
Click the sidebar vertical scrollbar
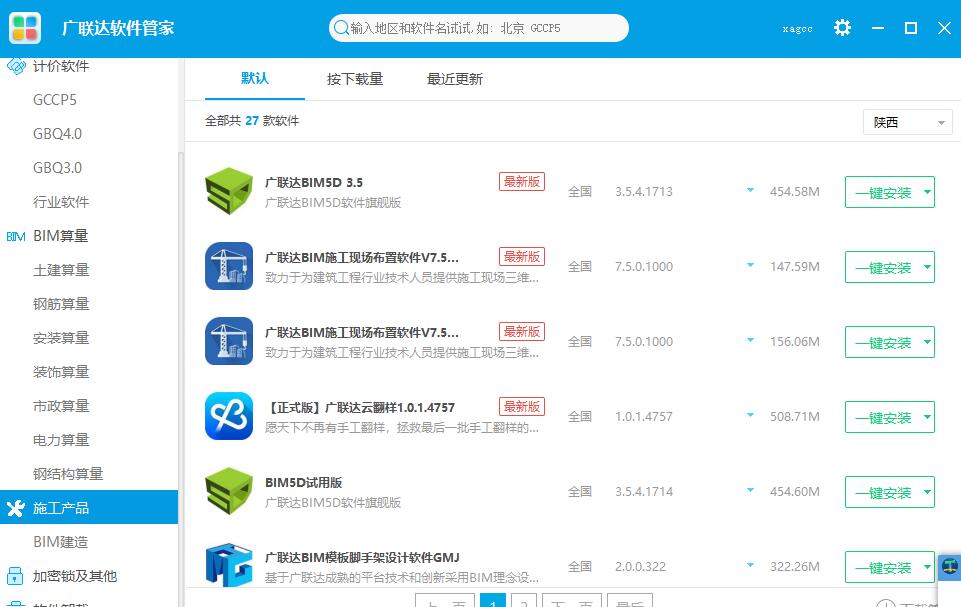coord(181,379)
